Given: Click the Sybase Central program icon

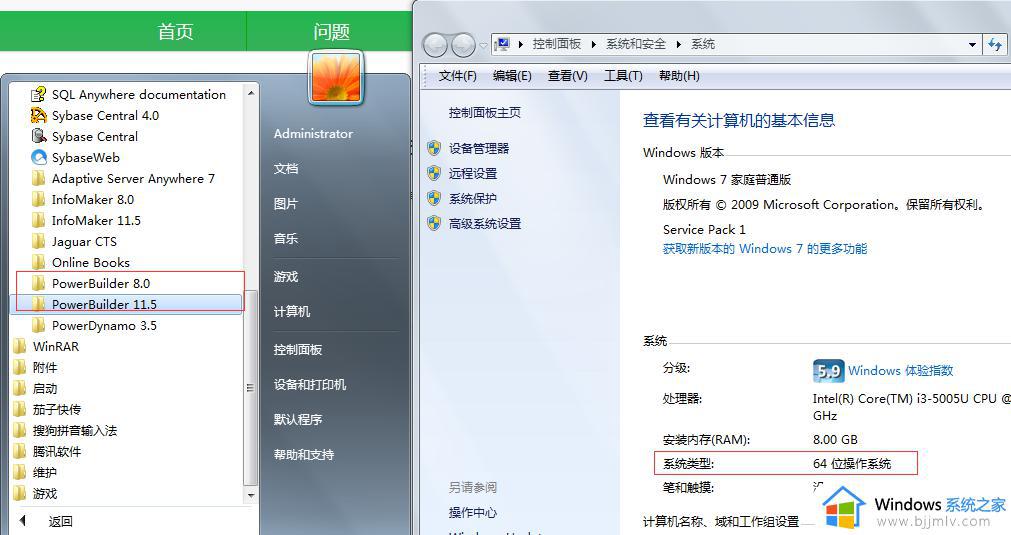Looking at the screenshot, I should coord(39,136).
